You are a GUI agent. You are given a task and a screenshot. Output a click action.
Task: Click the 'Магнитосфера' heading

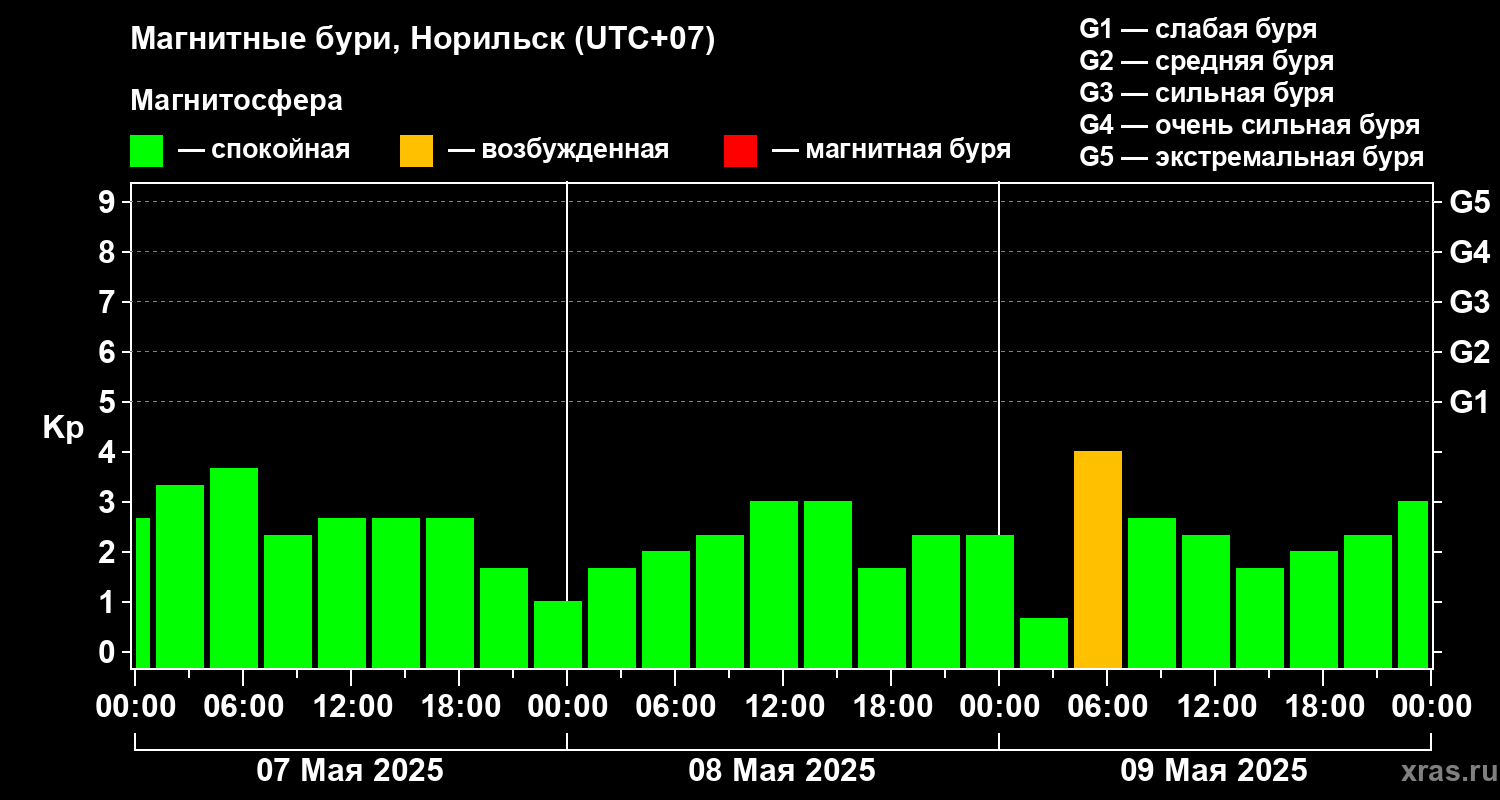point(237,100)
